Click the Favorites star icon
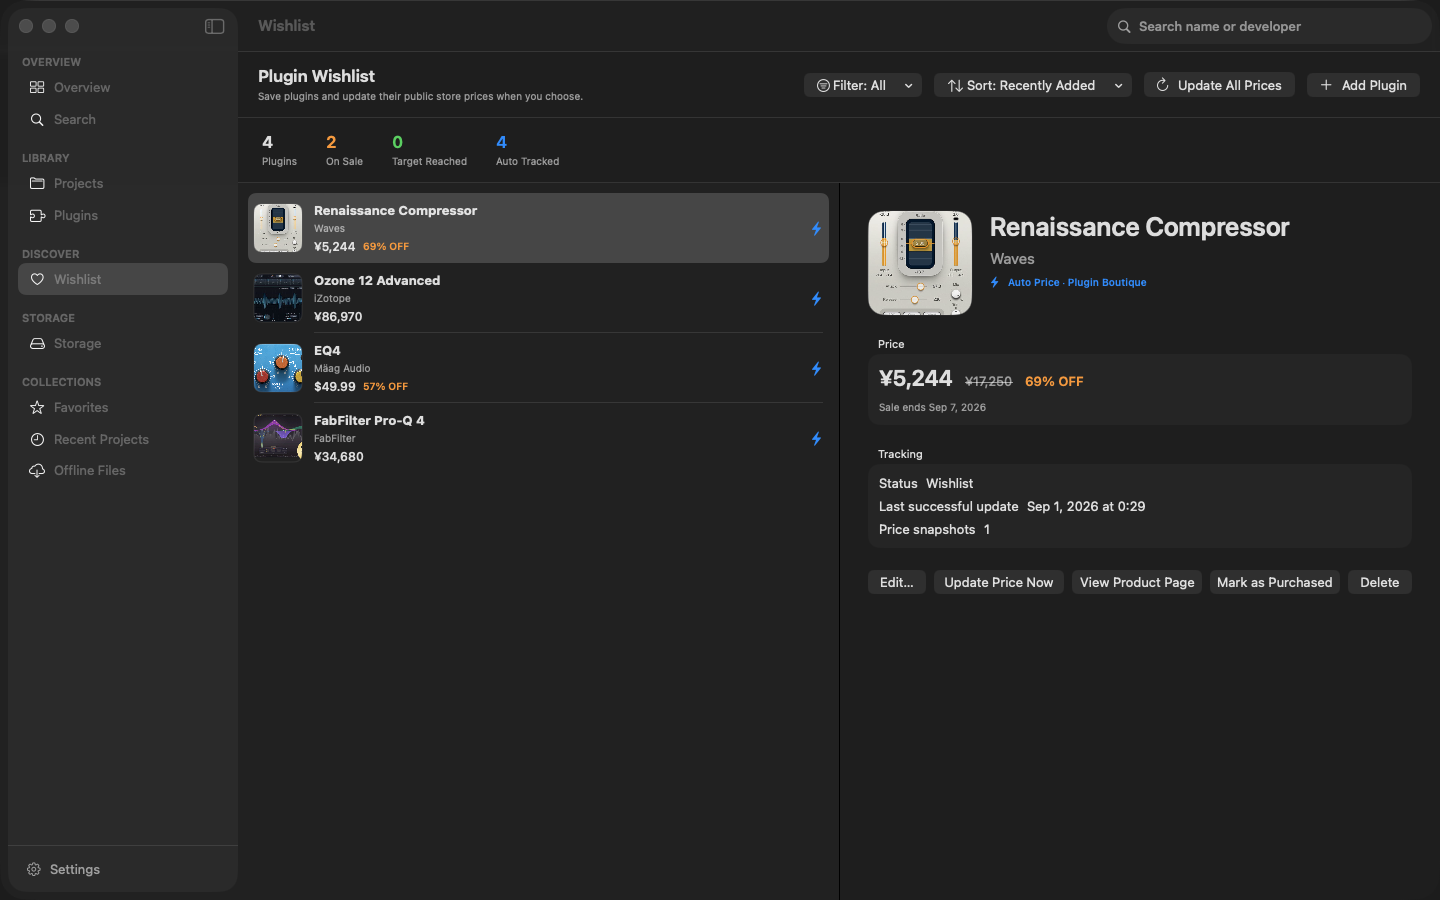Image resolution: width=1440 pixels, height=900 pixels. 37,407
